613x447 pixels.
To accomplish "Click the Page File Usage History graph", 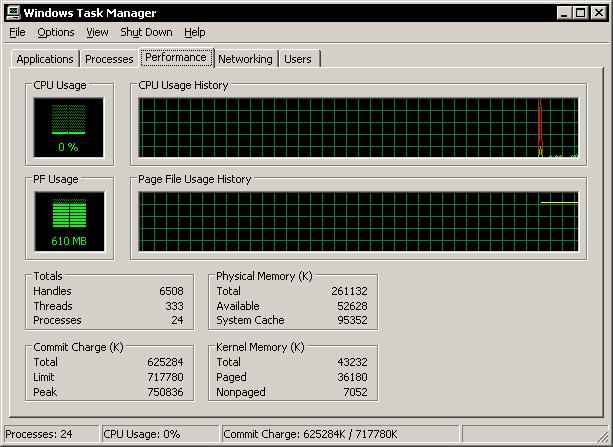I will (x=358, y=221).
